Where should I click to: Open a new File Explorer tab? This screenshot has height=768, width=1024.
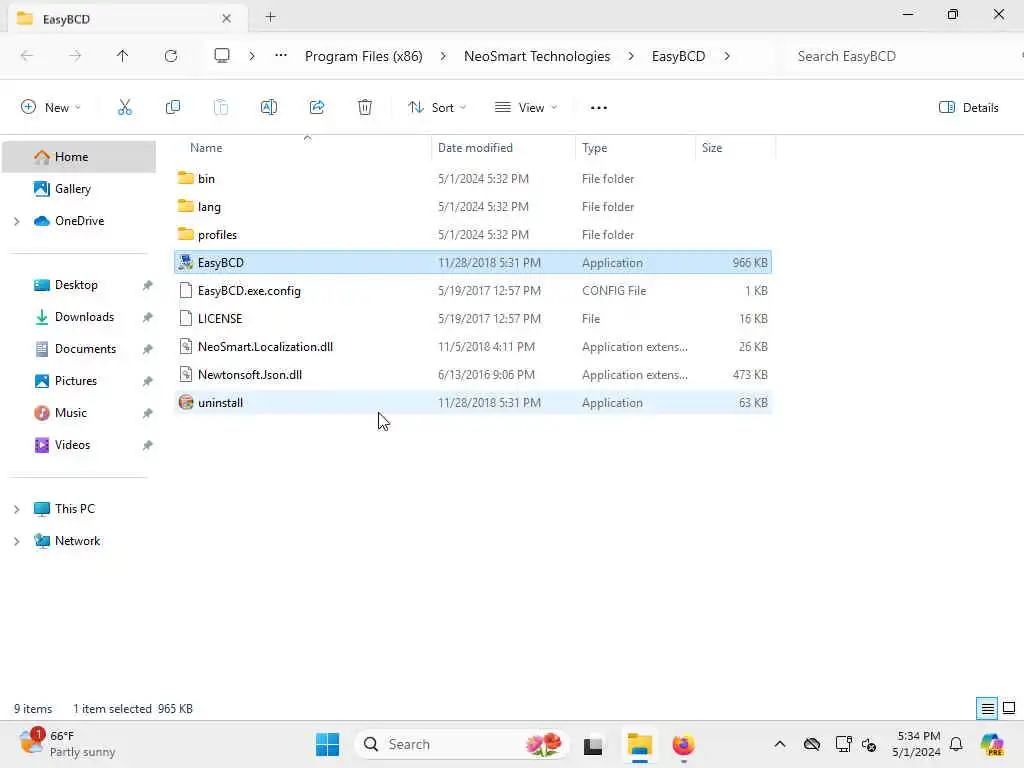pyautogui.click(x=270, y=18)
